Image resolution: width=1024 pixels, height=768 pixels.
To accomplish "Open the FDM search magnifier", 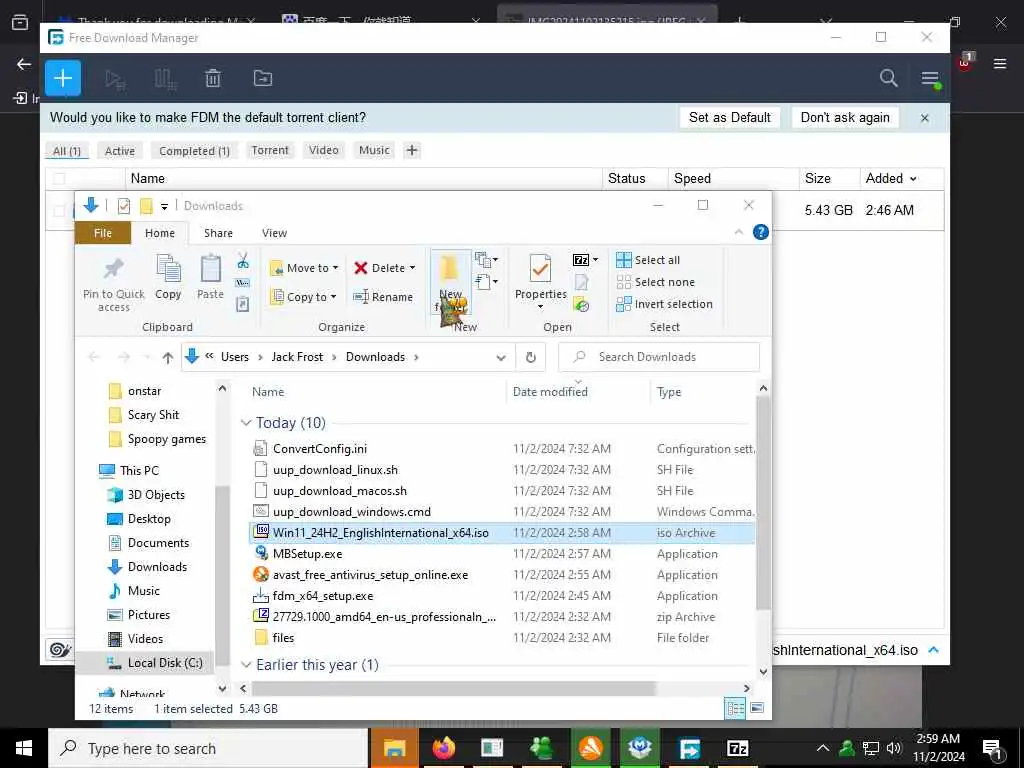I will click(888, 78).
